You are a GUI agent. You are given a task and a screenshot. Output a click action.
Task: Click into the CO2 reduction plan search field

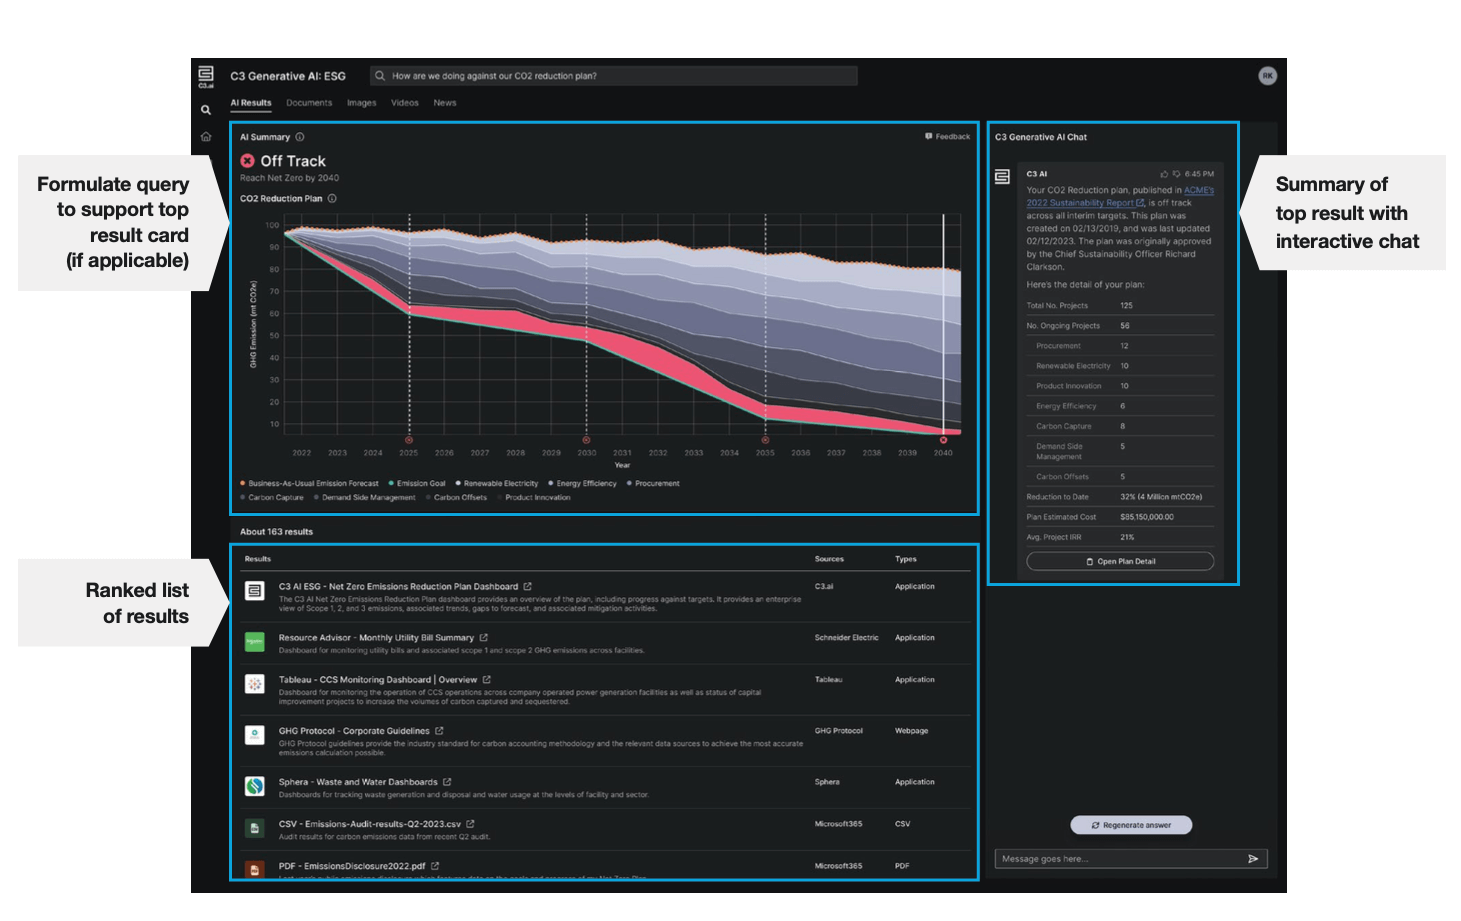point(613,76)
